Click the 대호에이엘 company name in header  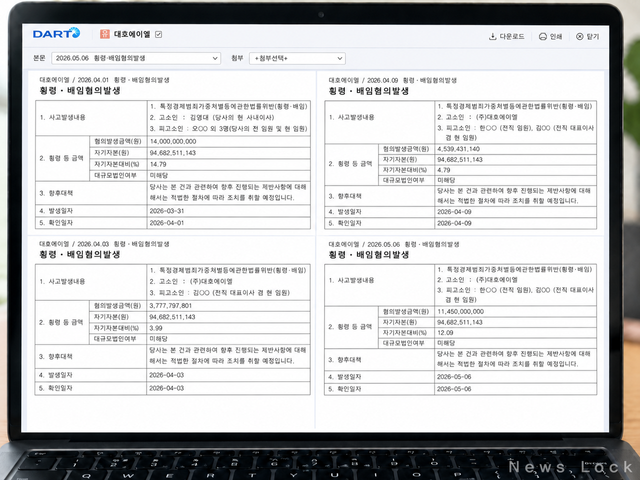(132, 34)
